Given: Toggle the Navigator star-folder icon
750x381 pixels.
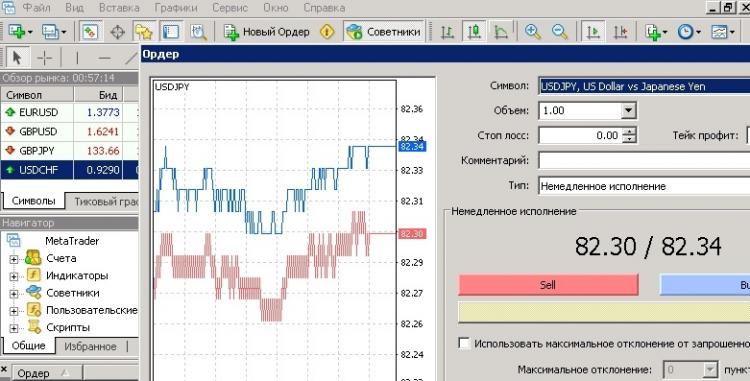Looking at the screenshot, I should click(143, 32).
